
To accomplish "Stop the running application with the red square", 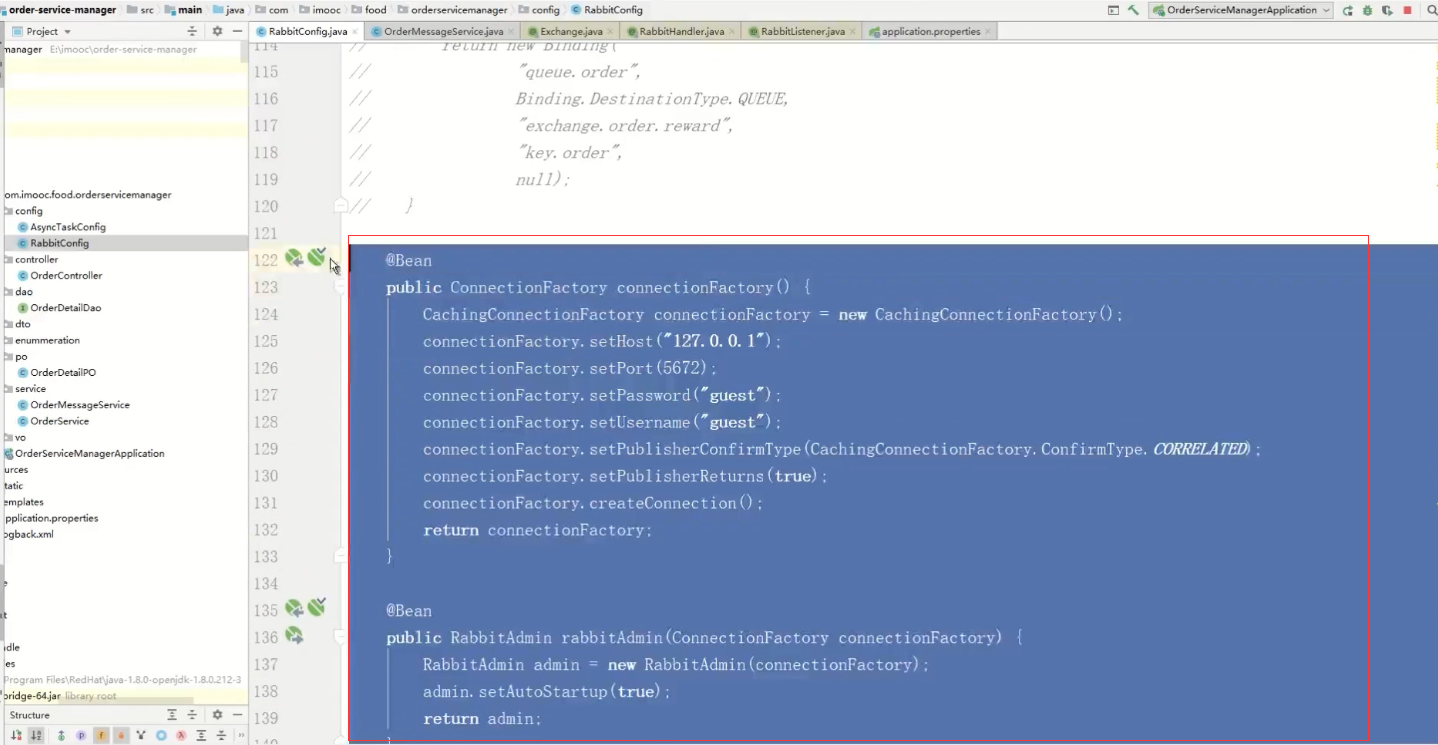I will (1407, 10).
